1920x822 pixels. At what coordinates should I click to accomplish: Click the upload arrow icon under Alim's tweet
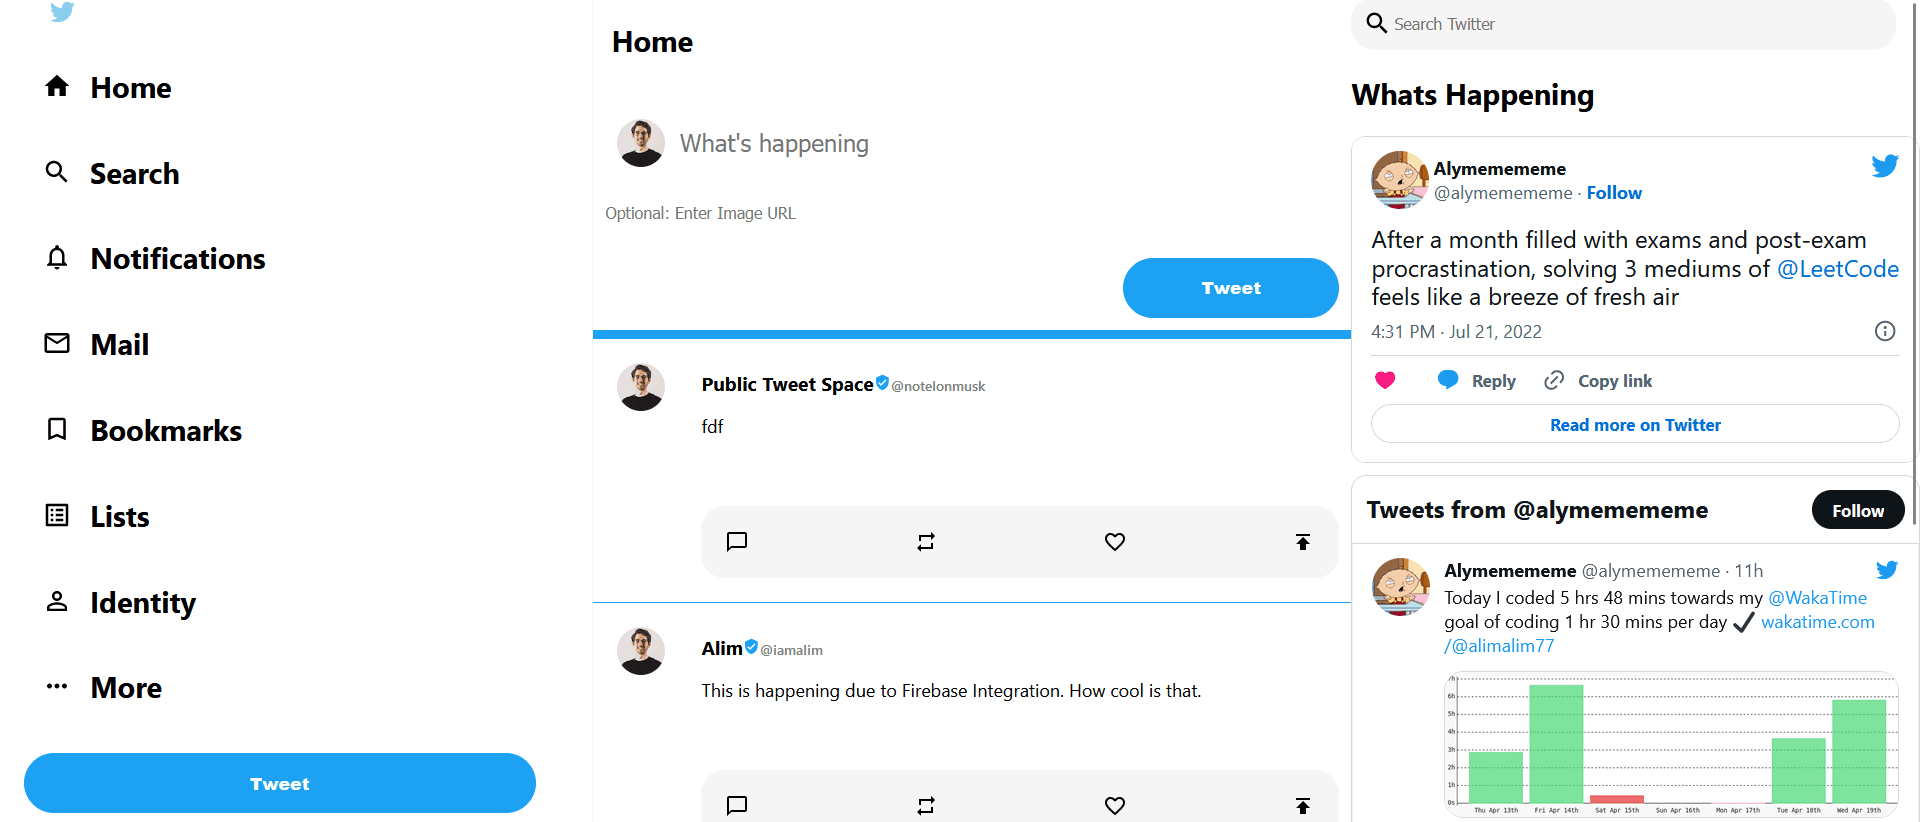click(1302, 806)
